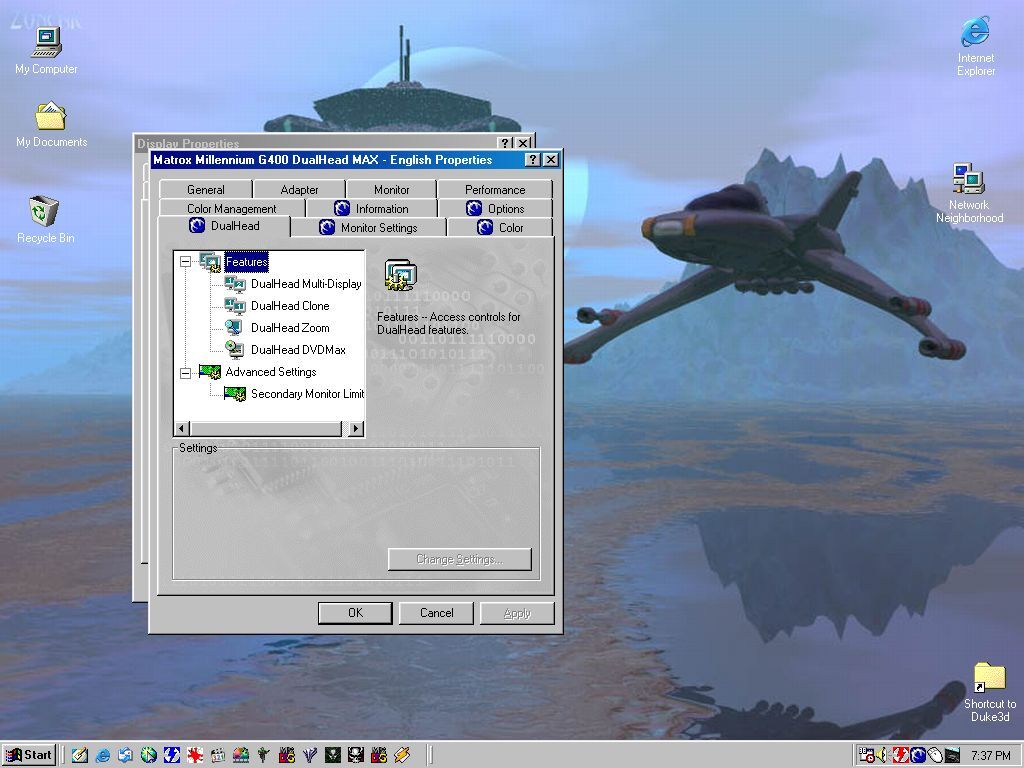Click Cancel to dismiss the dialog

point(436,613)
